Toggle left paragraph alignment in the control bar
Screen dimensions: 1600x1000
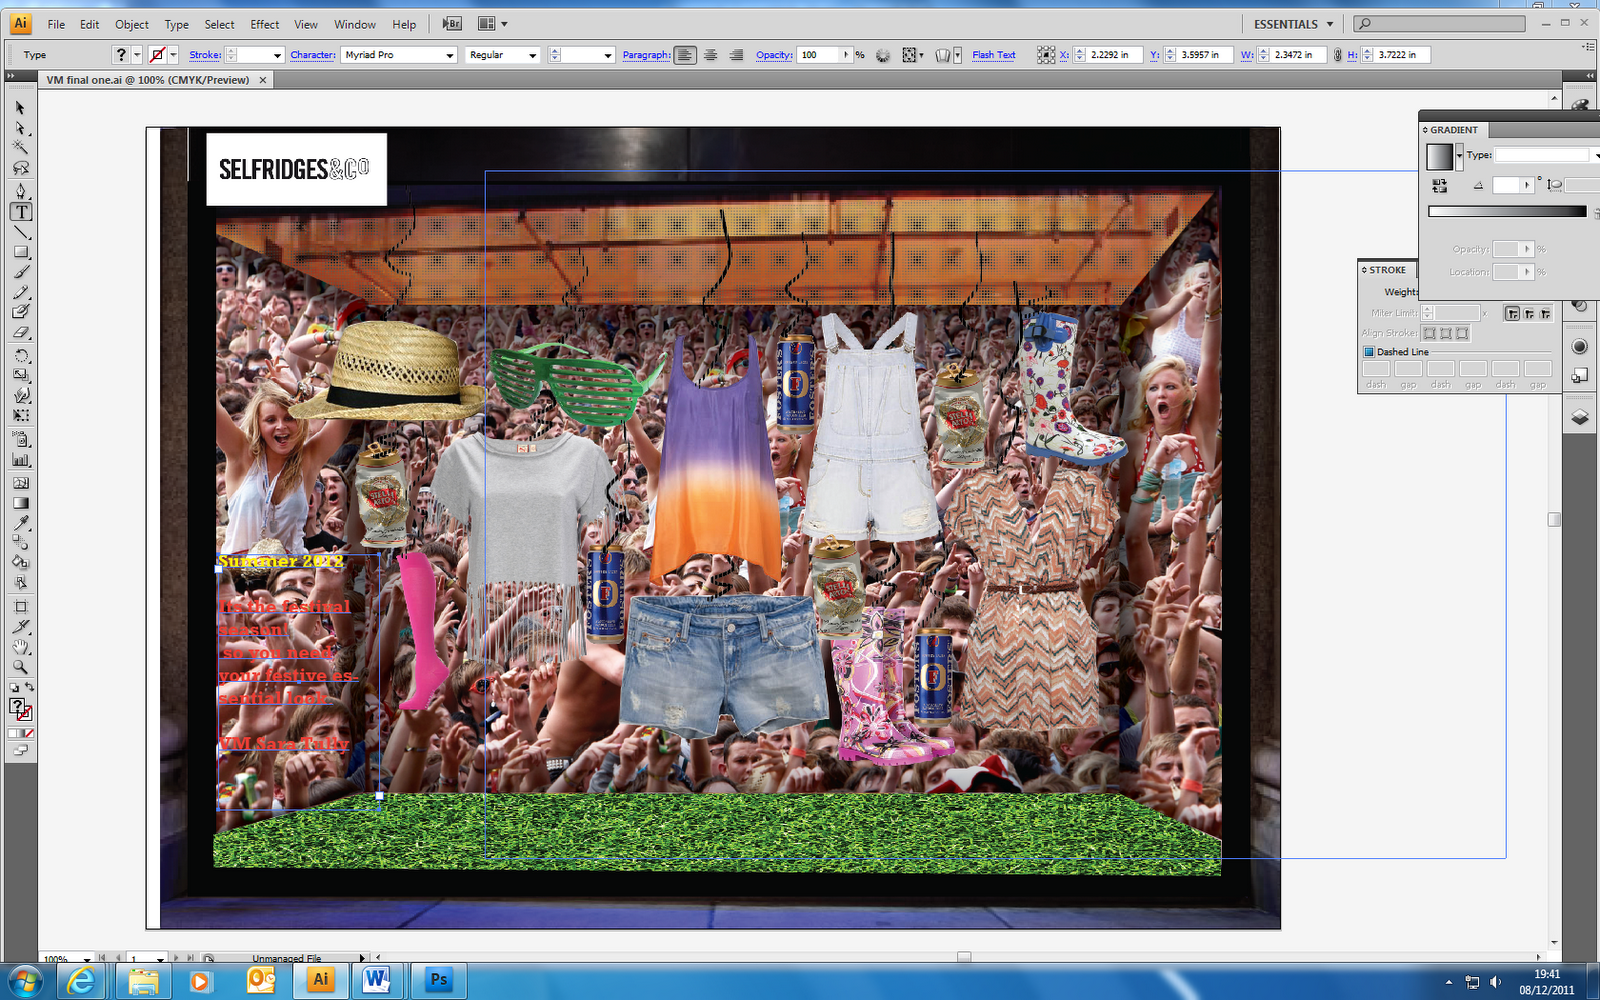tap(684, 55)
